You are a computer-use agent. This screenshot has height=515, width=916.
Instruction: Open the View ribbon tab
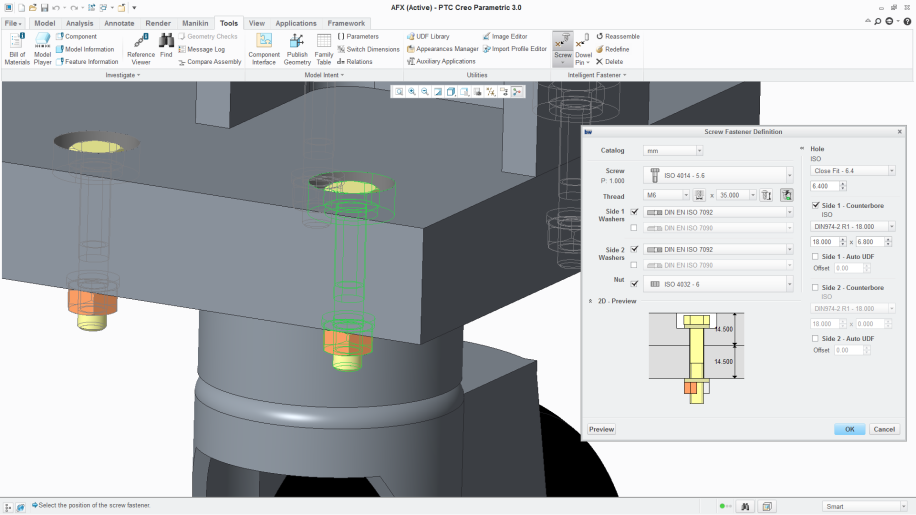click(256, 23)
